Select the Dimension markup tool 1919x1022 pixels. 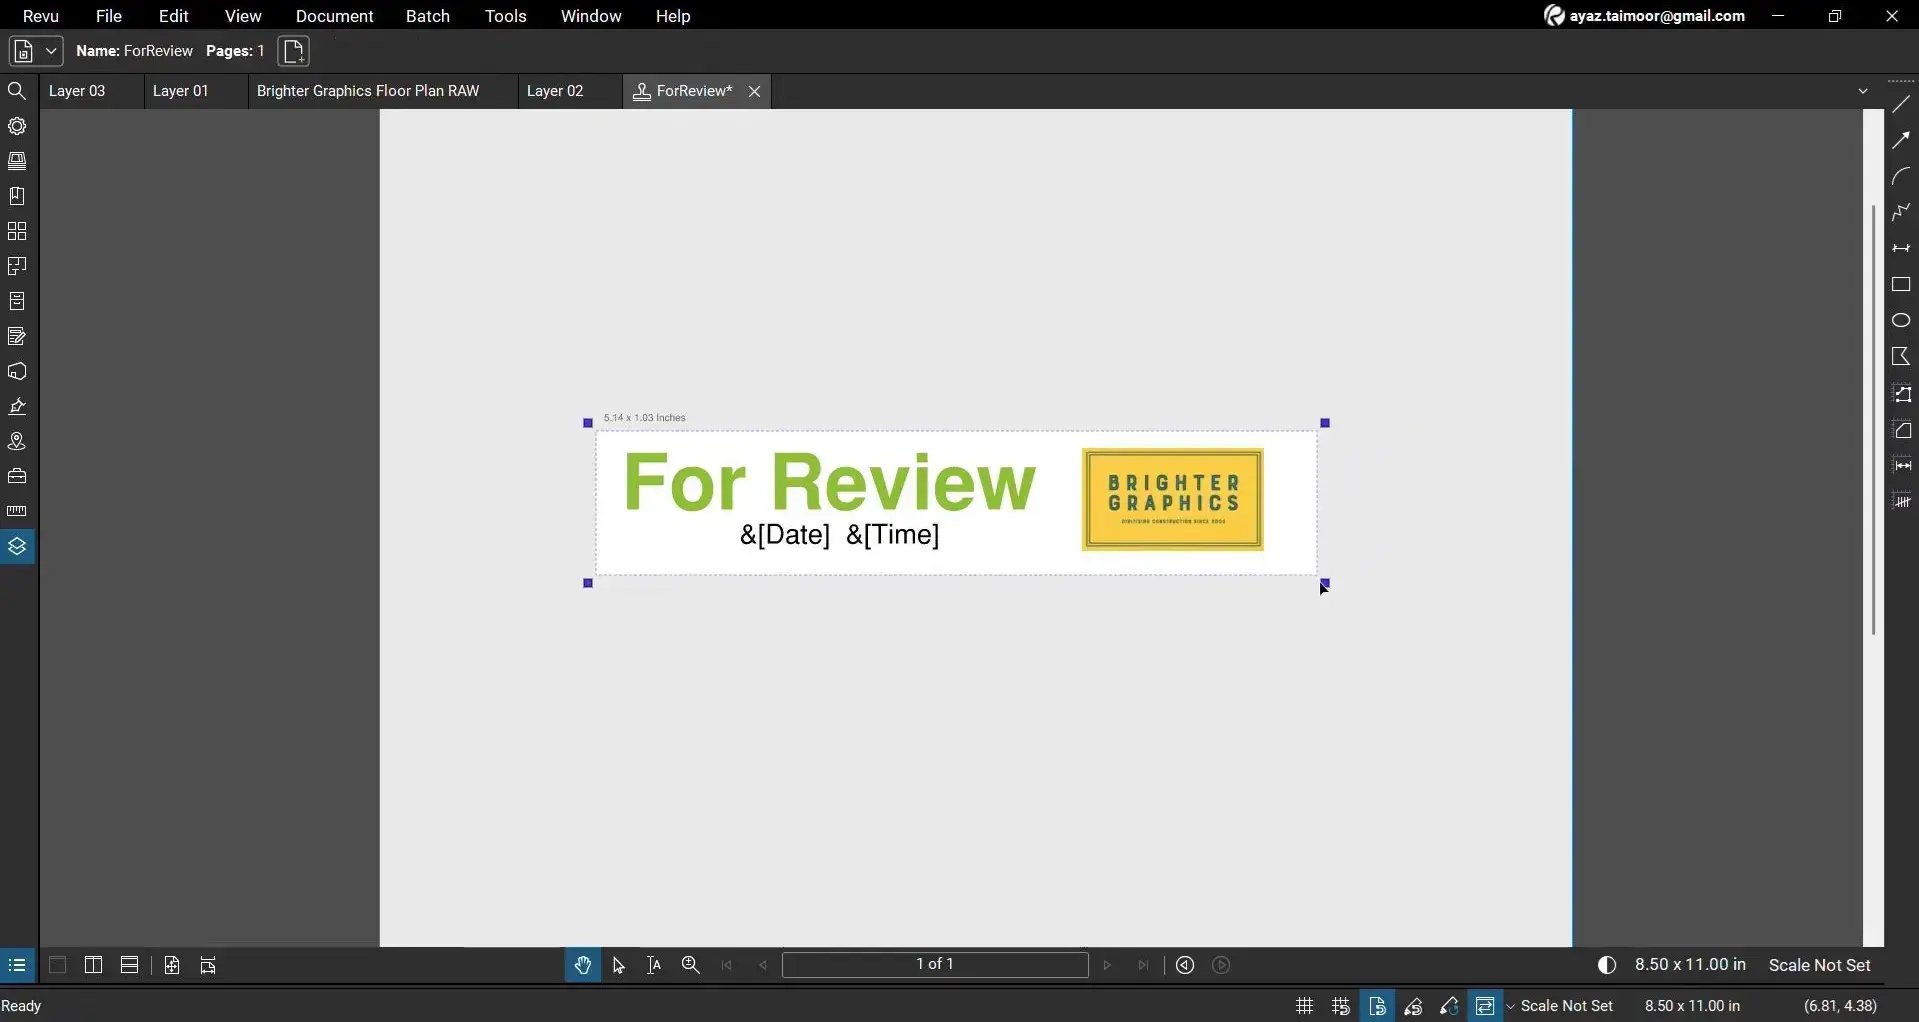coord(1901,248)
